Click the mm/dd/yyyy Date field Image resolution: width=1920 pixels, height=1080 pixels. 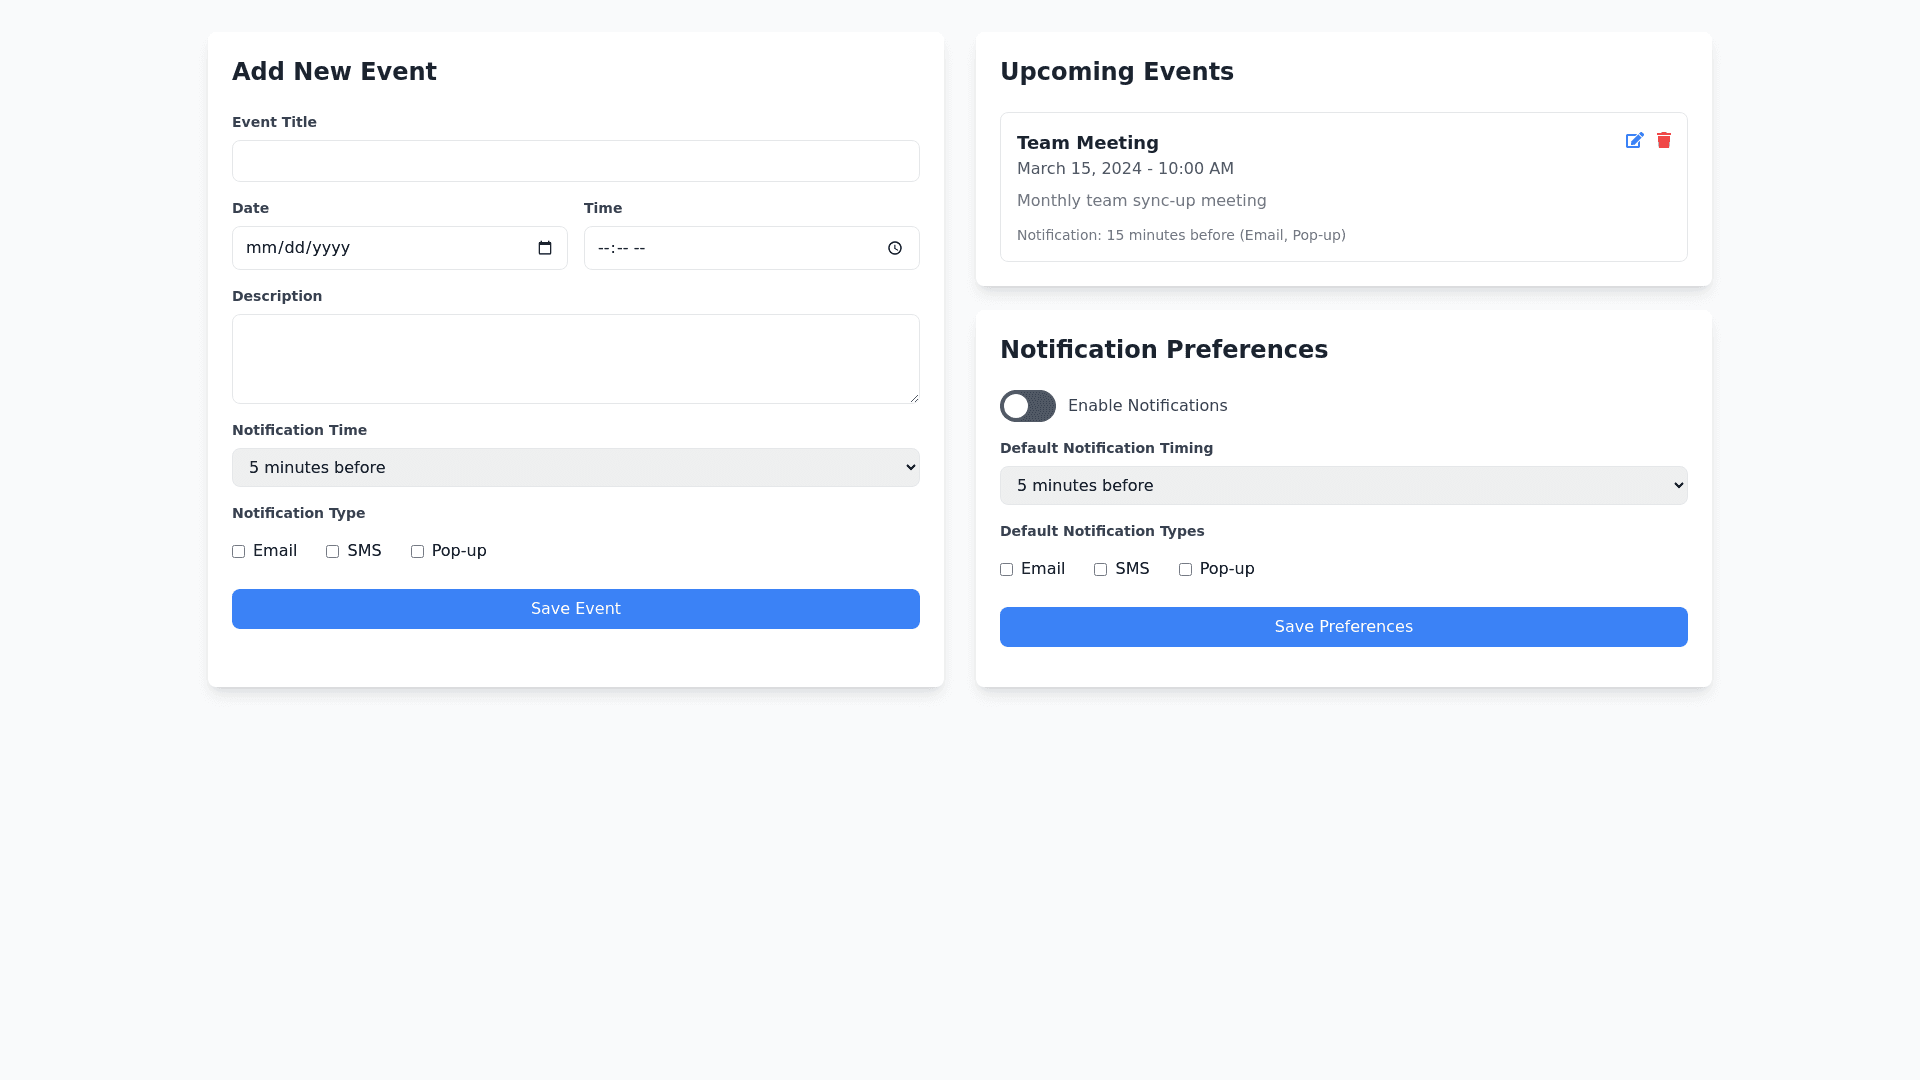tap(380, 248)
